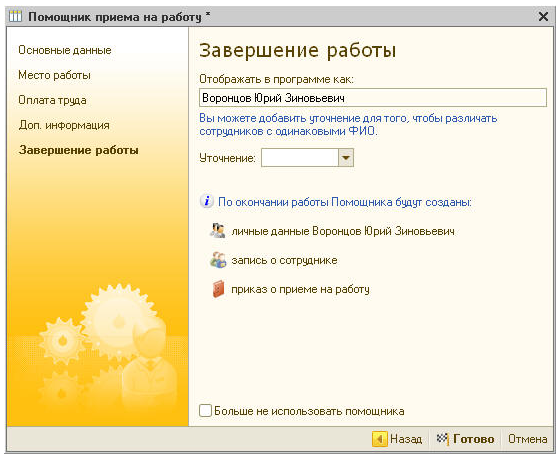Click the red hiring order book icon
The image size is (557, 458).
[218, 289]
